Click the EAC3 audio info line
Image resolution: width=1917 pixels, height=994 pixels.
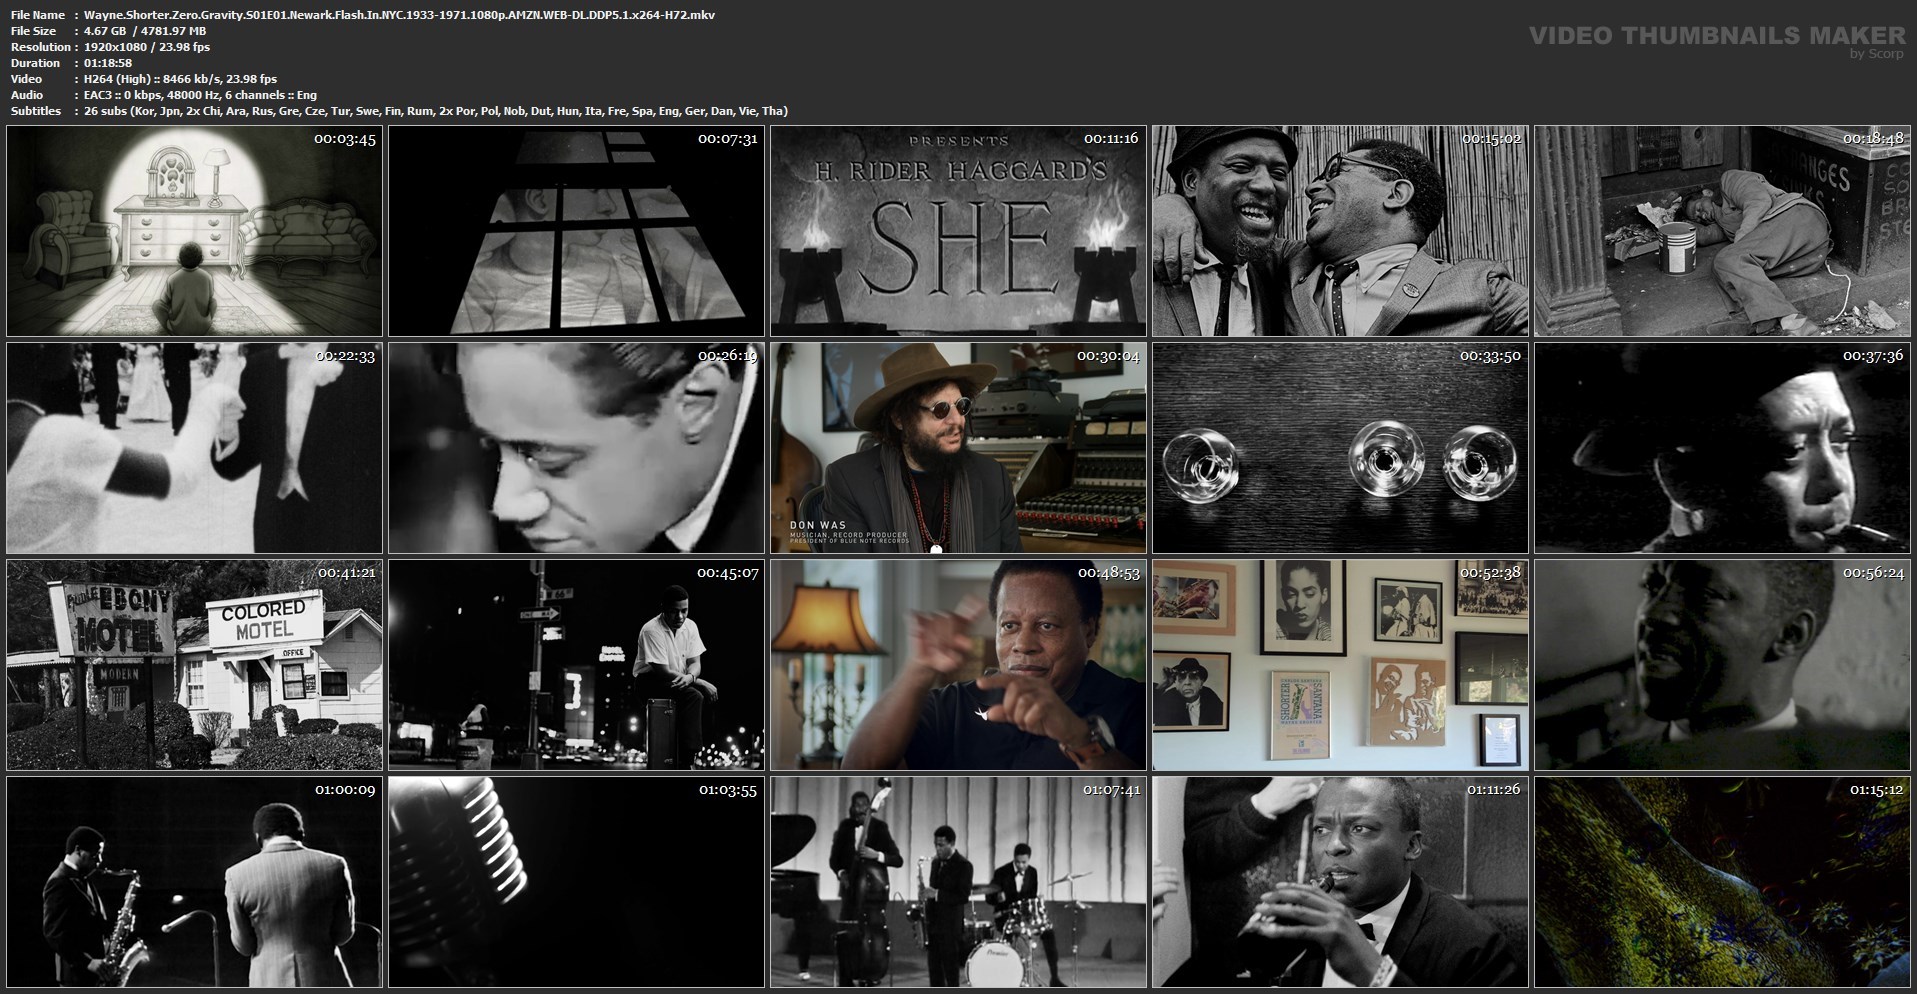pos(201,95)
